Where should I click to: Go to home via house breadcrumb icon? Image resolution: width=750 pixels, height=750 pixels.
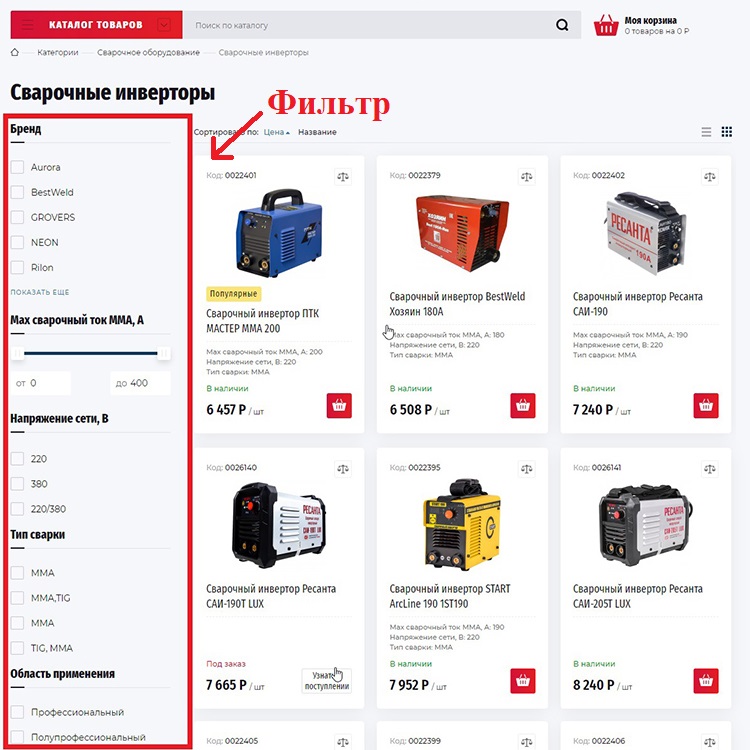[x=15, y=52]
